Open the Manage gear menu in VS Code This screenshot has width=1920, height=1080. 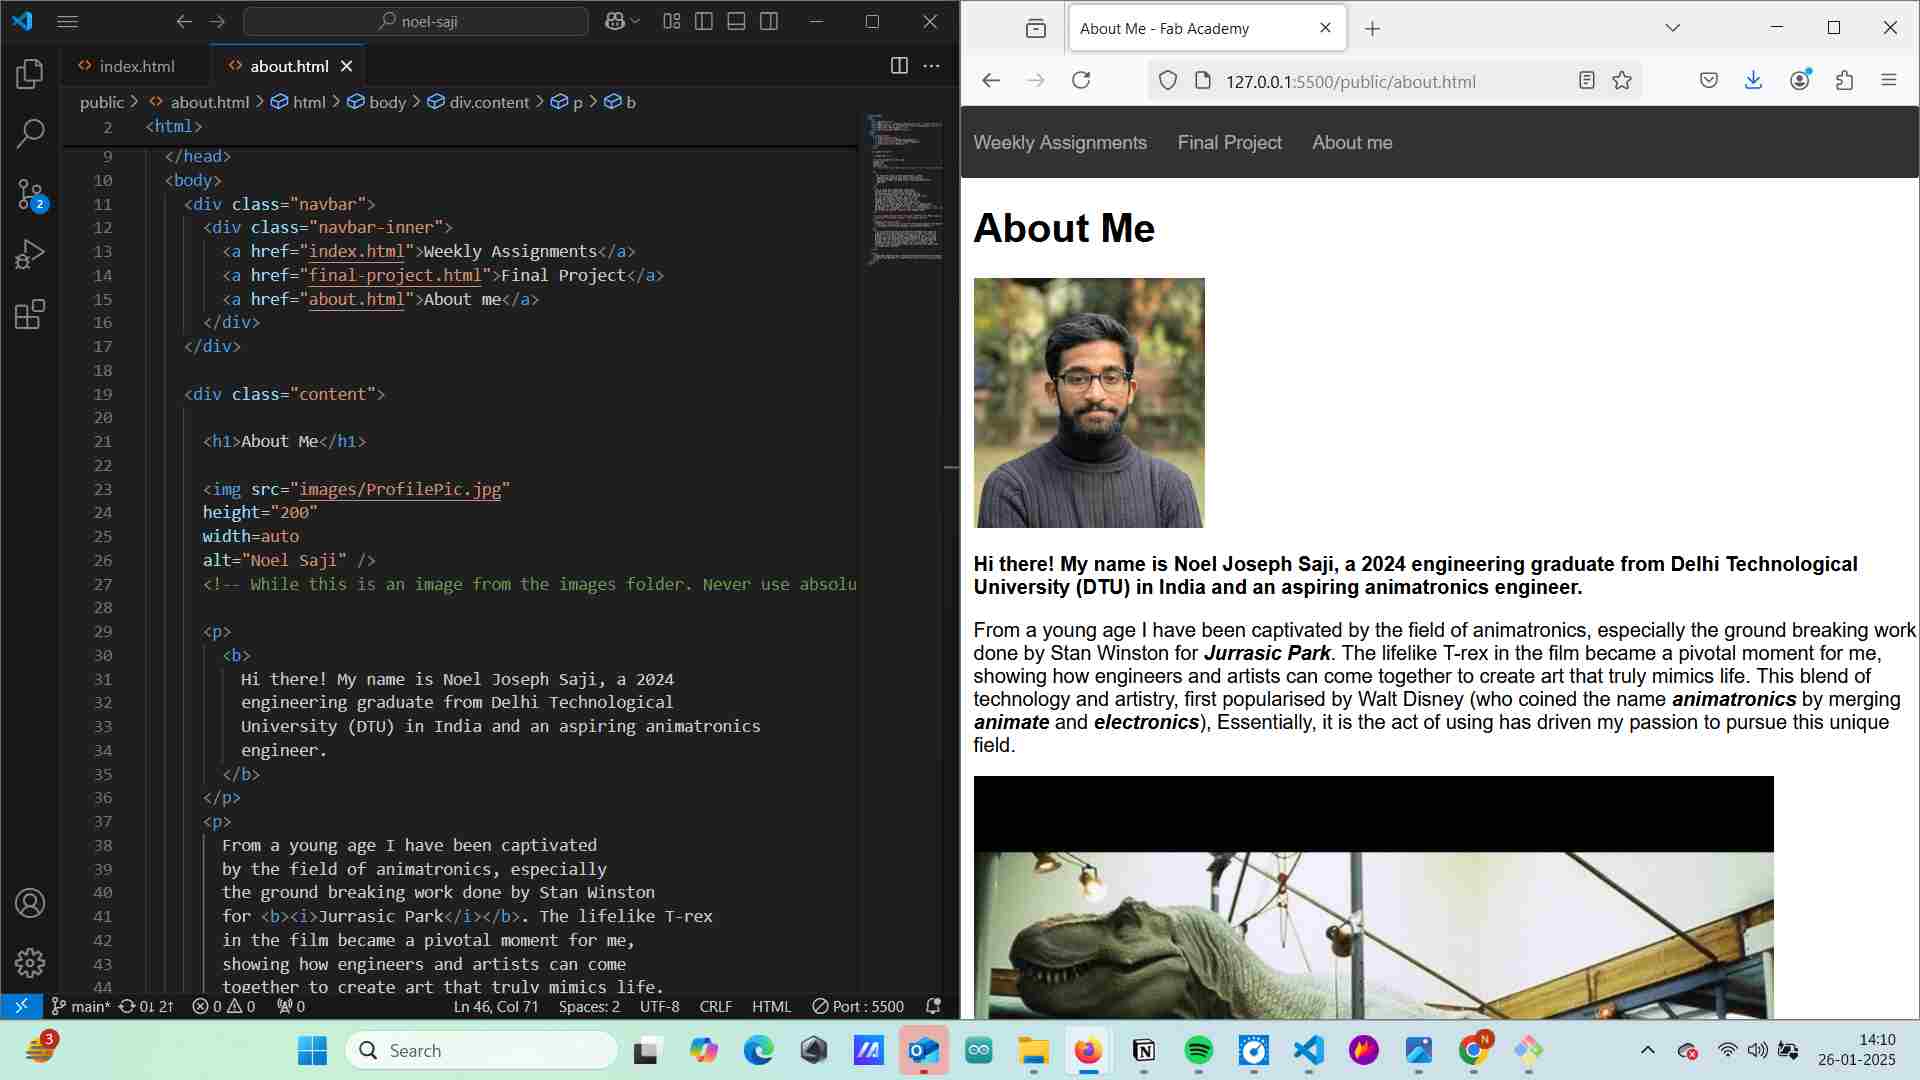[x=30, y=963]
